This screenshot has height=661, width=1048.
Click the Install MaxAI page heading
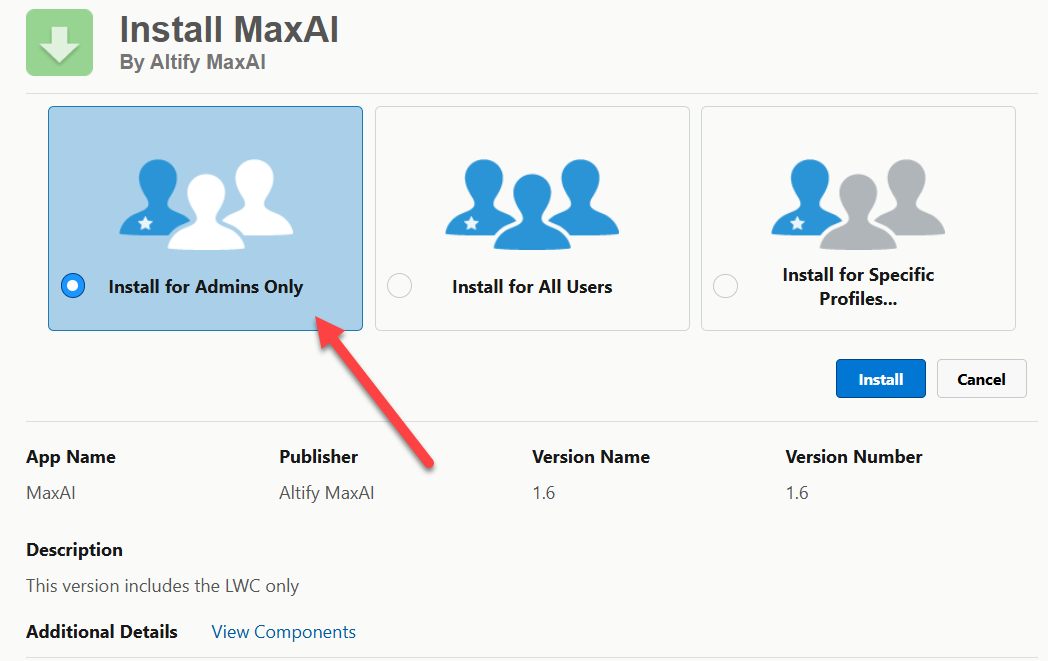click(x=229, y=29)
